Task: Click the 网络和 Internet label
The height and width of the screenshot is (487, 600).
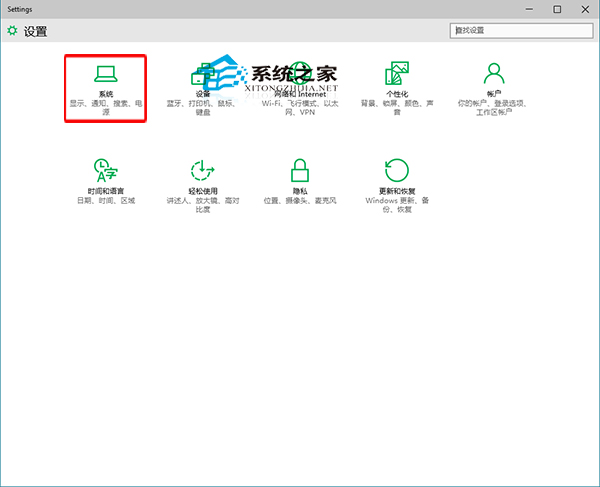Action: (x=300, y=94)
